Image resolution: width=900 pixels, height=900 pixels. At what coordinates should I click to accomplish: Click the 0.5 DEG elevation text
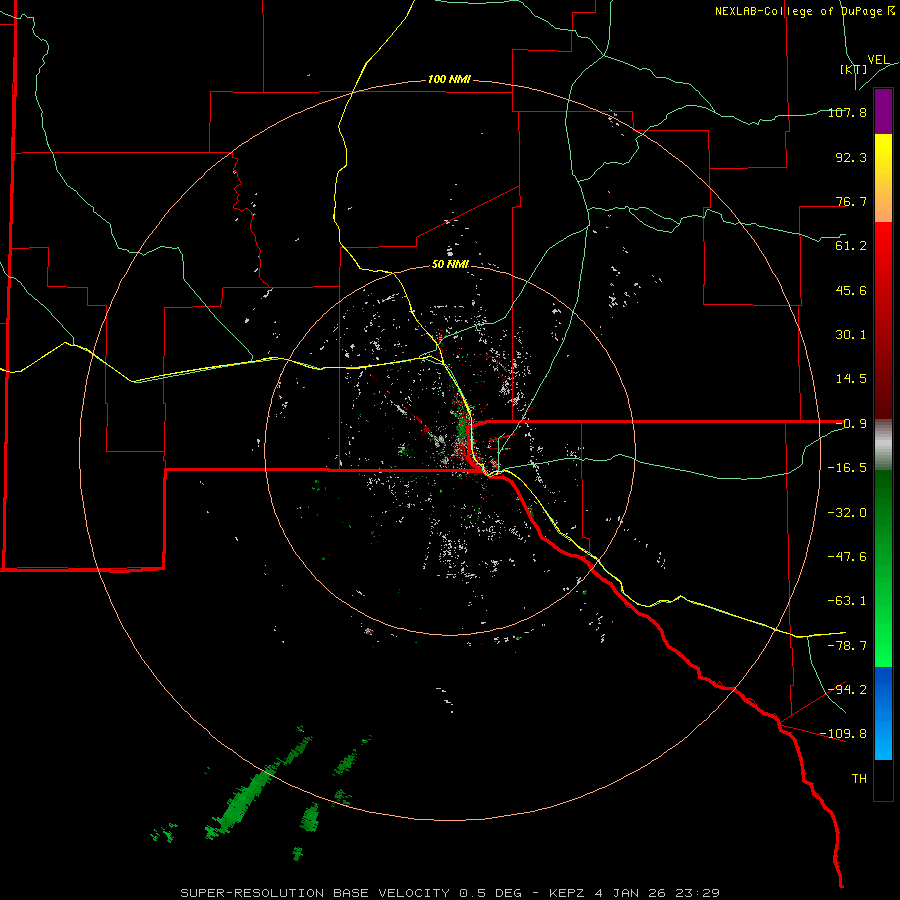tap(490, 893)
